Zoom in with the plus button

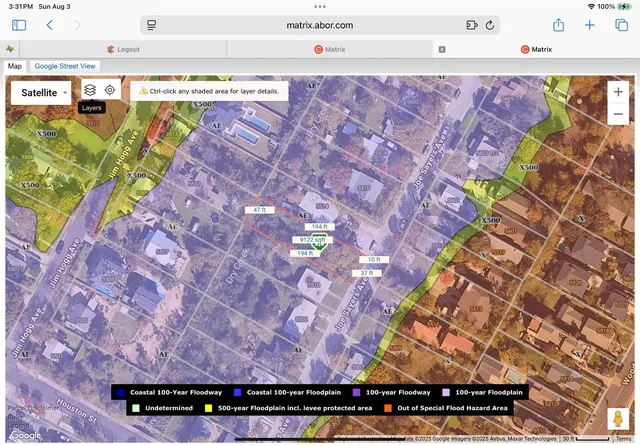(x=618, y=92)
